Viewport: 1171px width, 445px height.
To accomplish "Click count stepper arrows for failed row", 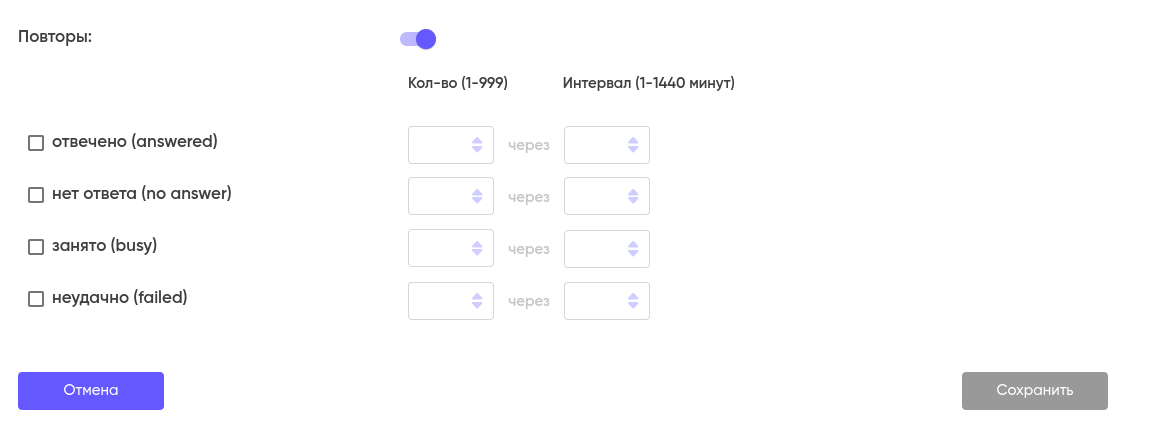I will click(x=477, y=301).
